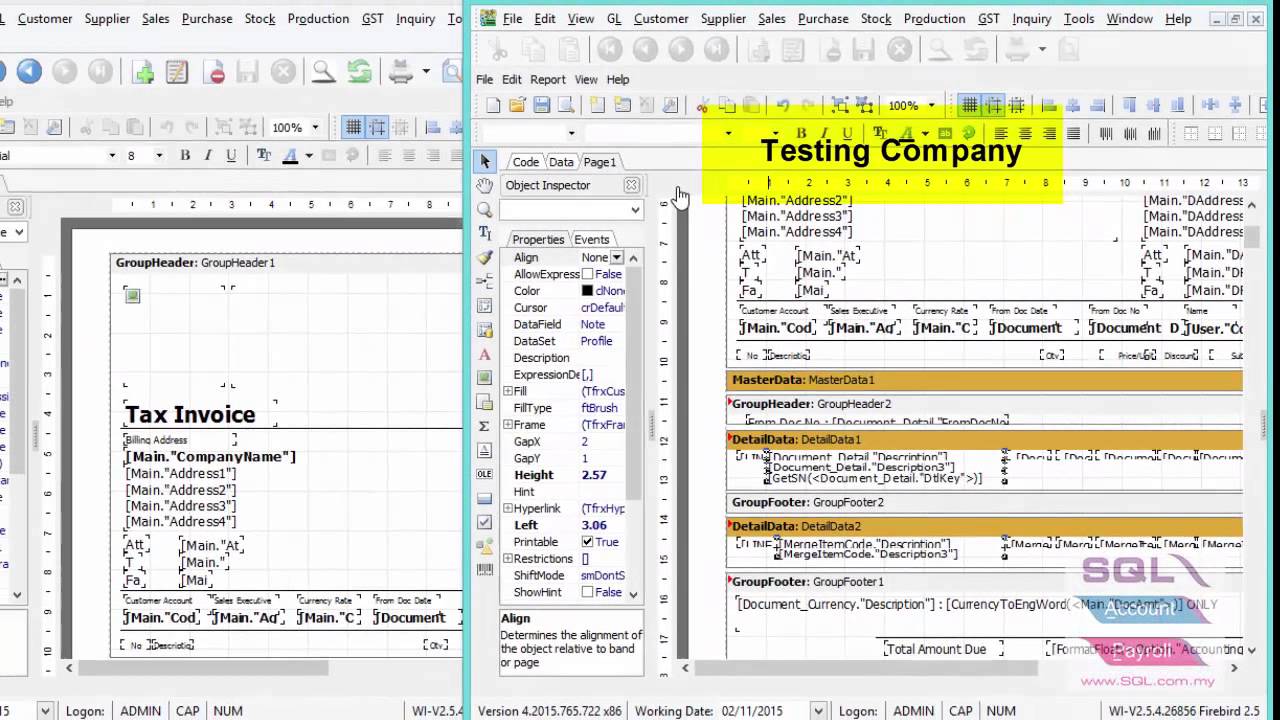The image size is (1280, 720).
Task: Switch to the Events tab
Action: click(x=591, y=239)
